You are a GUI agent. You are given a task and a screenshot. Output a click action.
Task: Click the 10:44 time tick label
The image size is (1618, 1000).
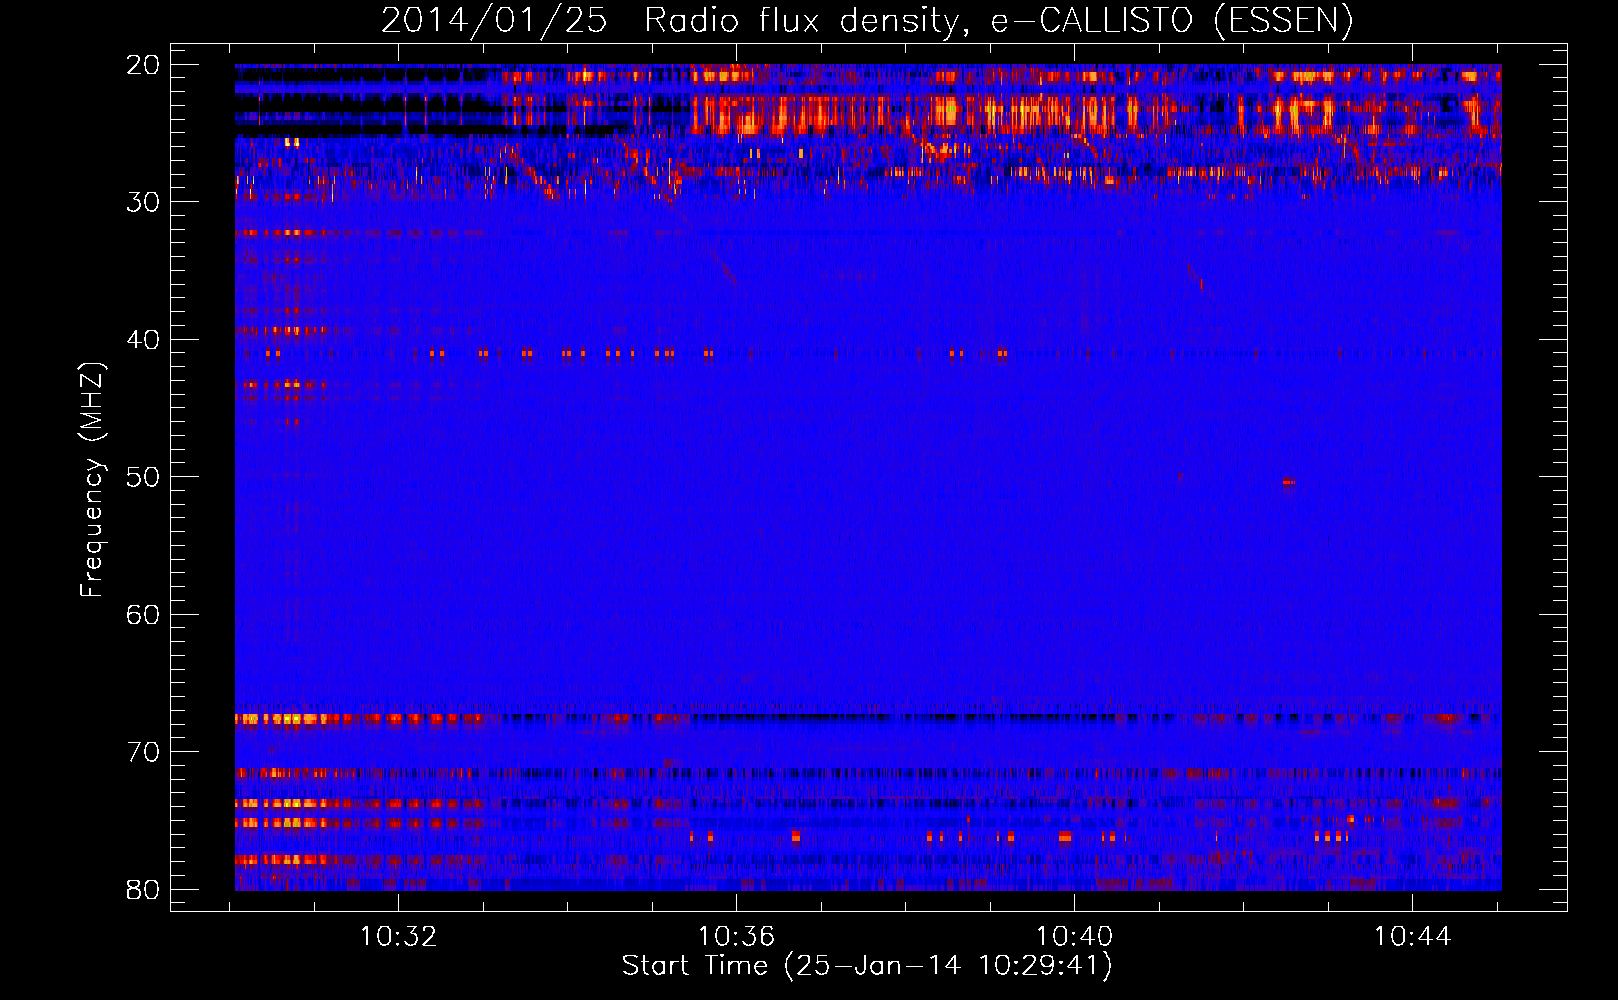[1412, 937]
